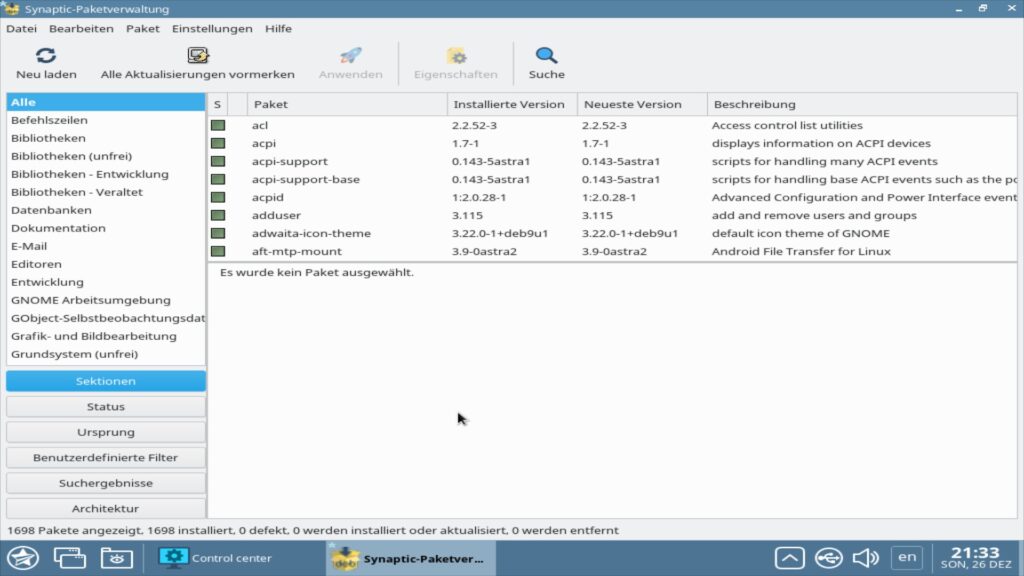Screen dimensions: 1024x576
Task: Select the aft-mtp-mount package name
Action: (x=296, y=251)
